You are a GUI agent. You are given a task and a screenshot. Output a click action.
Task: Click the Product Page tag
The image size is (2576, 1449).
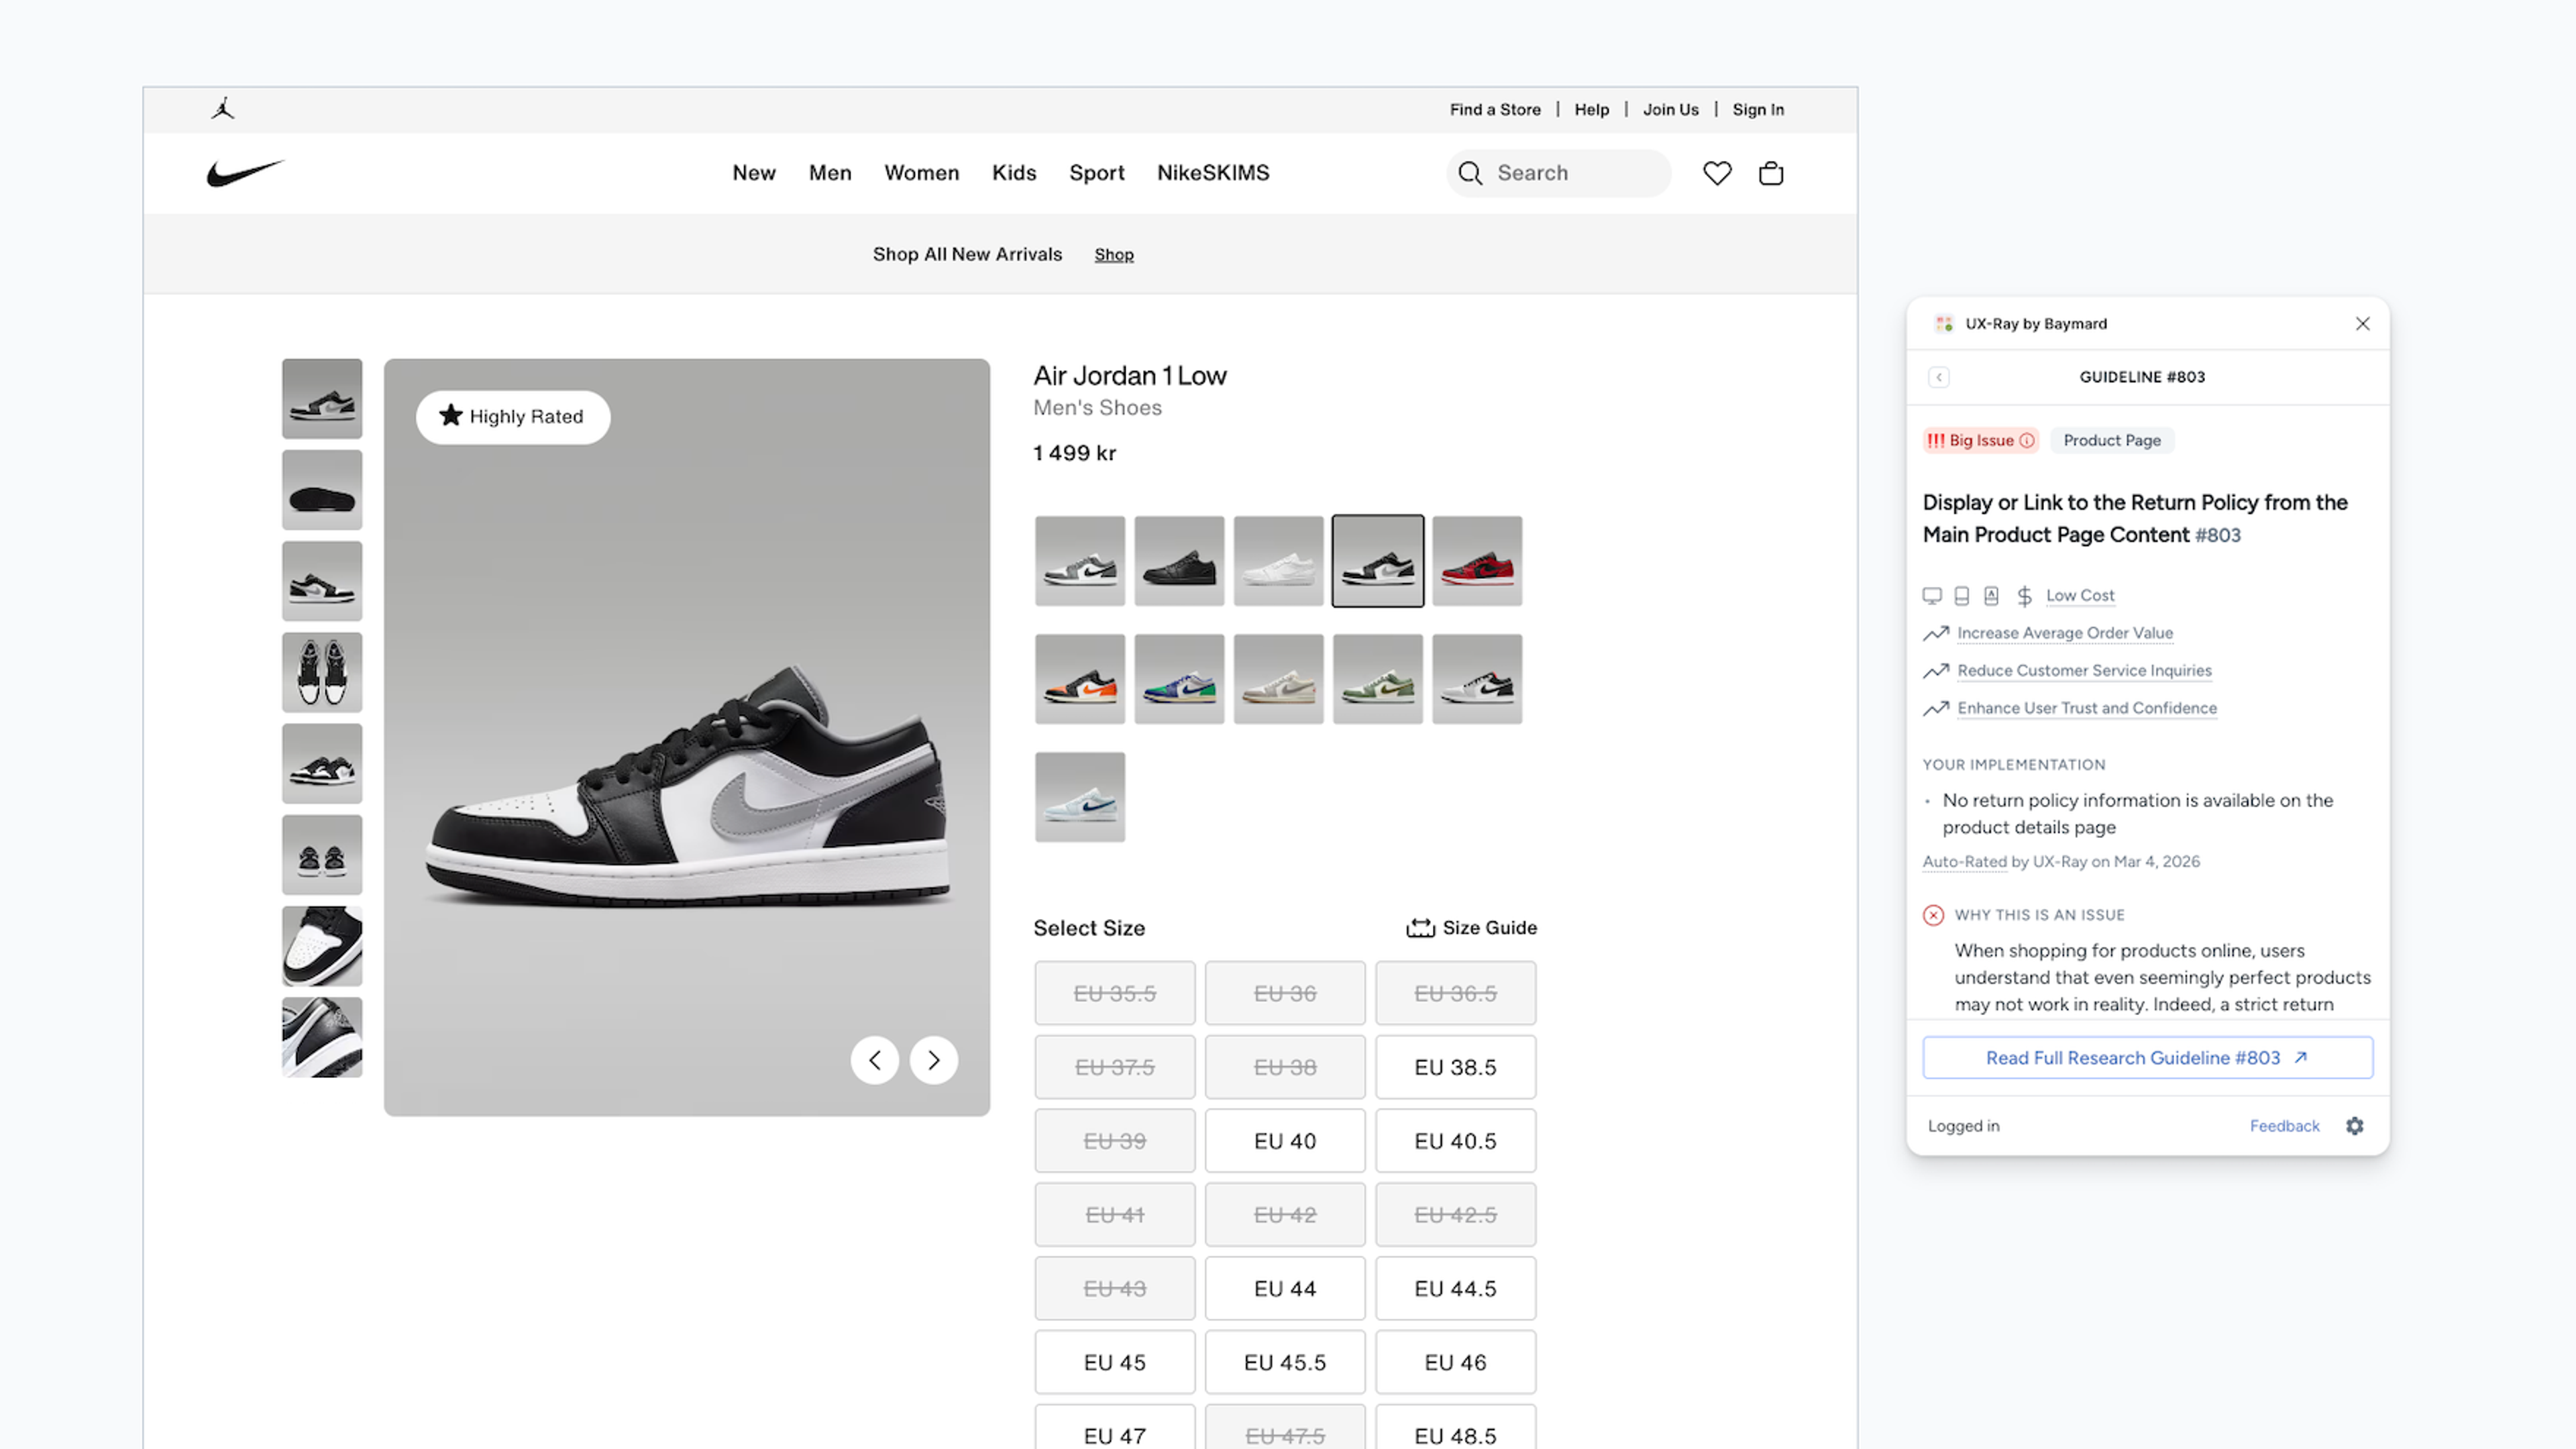pos(2112,440)
